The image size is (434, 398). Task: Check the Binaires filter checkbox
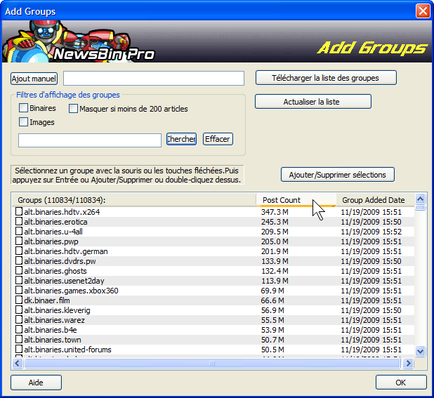point(23,108)
